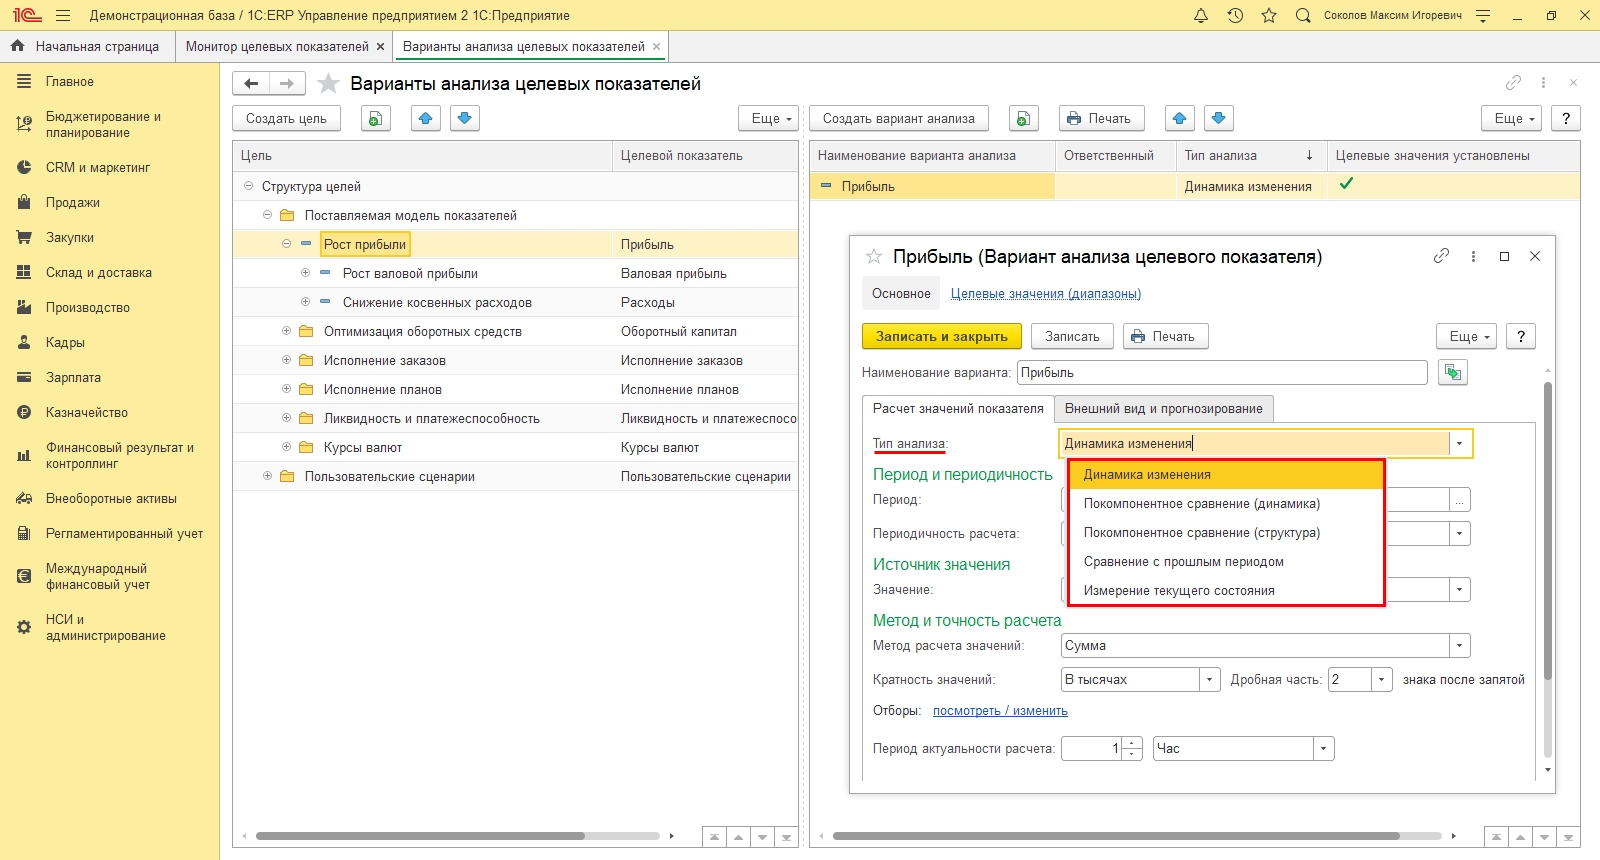Viewport: 1600px width, 860px height.
Task: Open the main hamburger menu
Action: pos(63,15)
